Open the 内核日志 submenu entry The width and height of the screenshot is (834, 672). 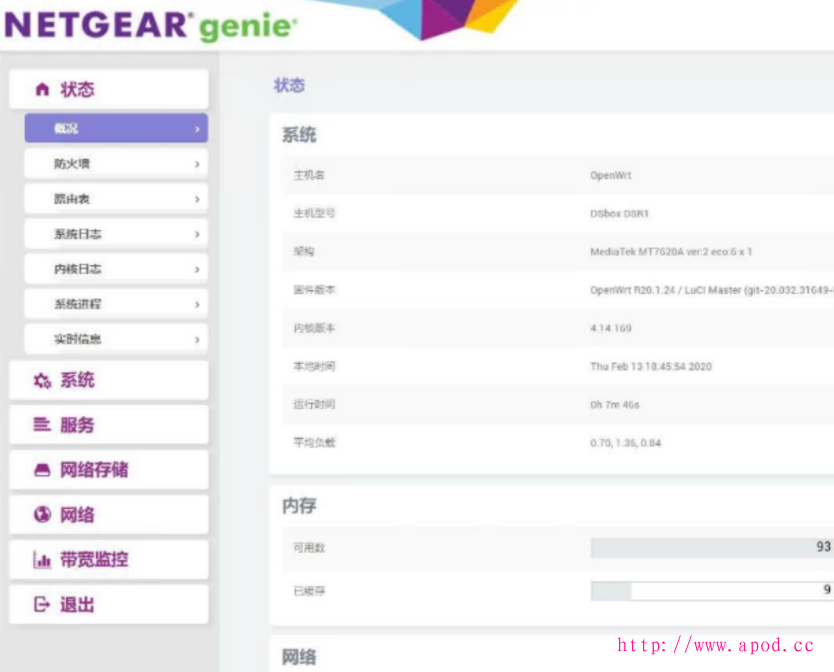[x=116, y=269]
